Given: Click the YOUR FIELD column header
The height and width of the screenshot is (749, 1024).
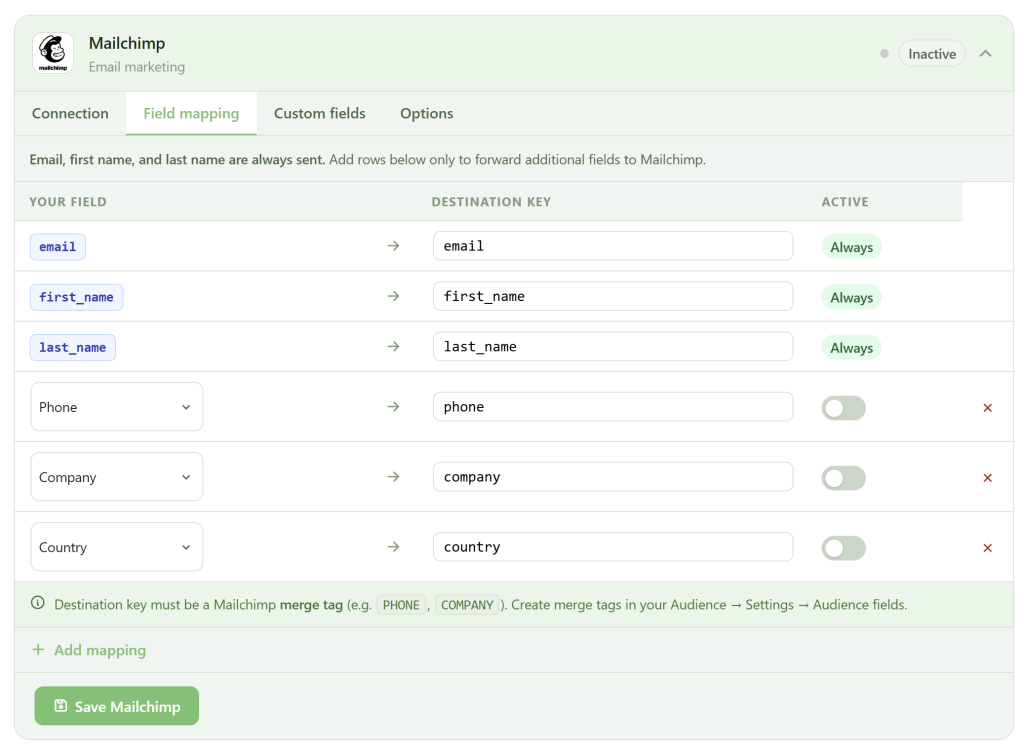Looking at the screenshot, I should 68,202.
